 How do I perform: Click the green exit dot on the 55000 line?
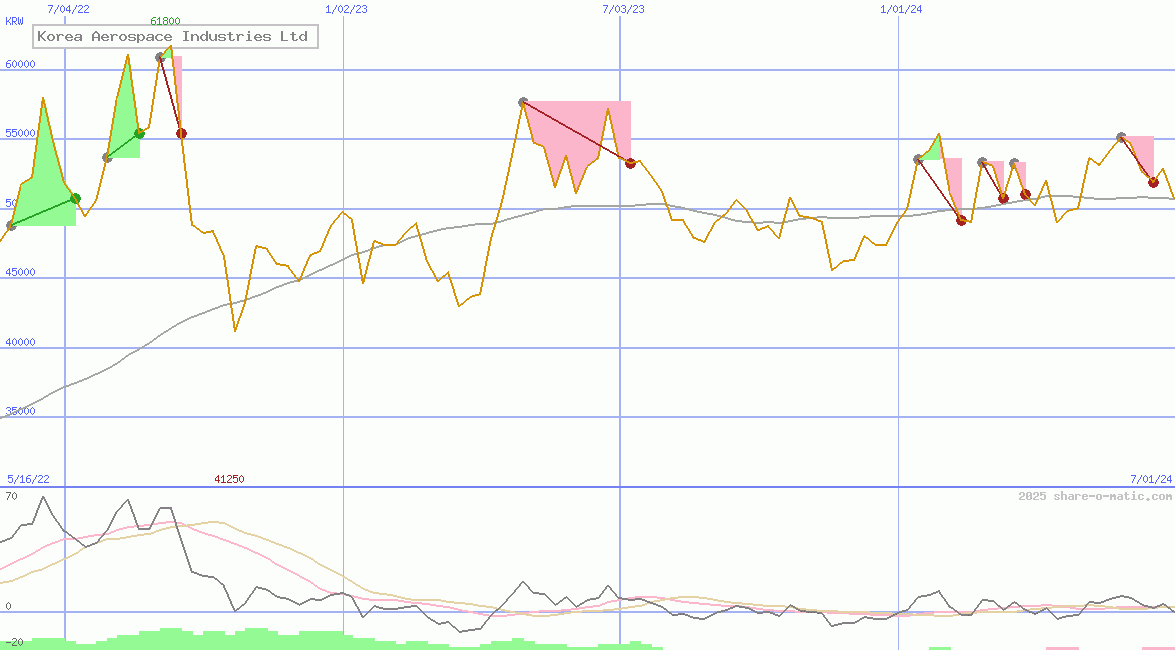point(139,133)
